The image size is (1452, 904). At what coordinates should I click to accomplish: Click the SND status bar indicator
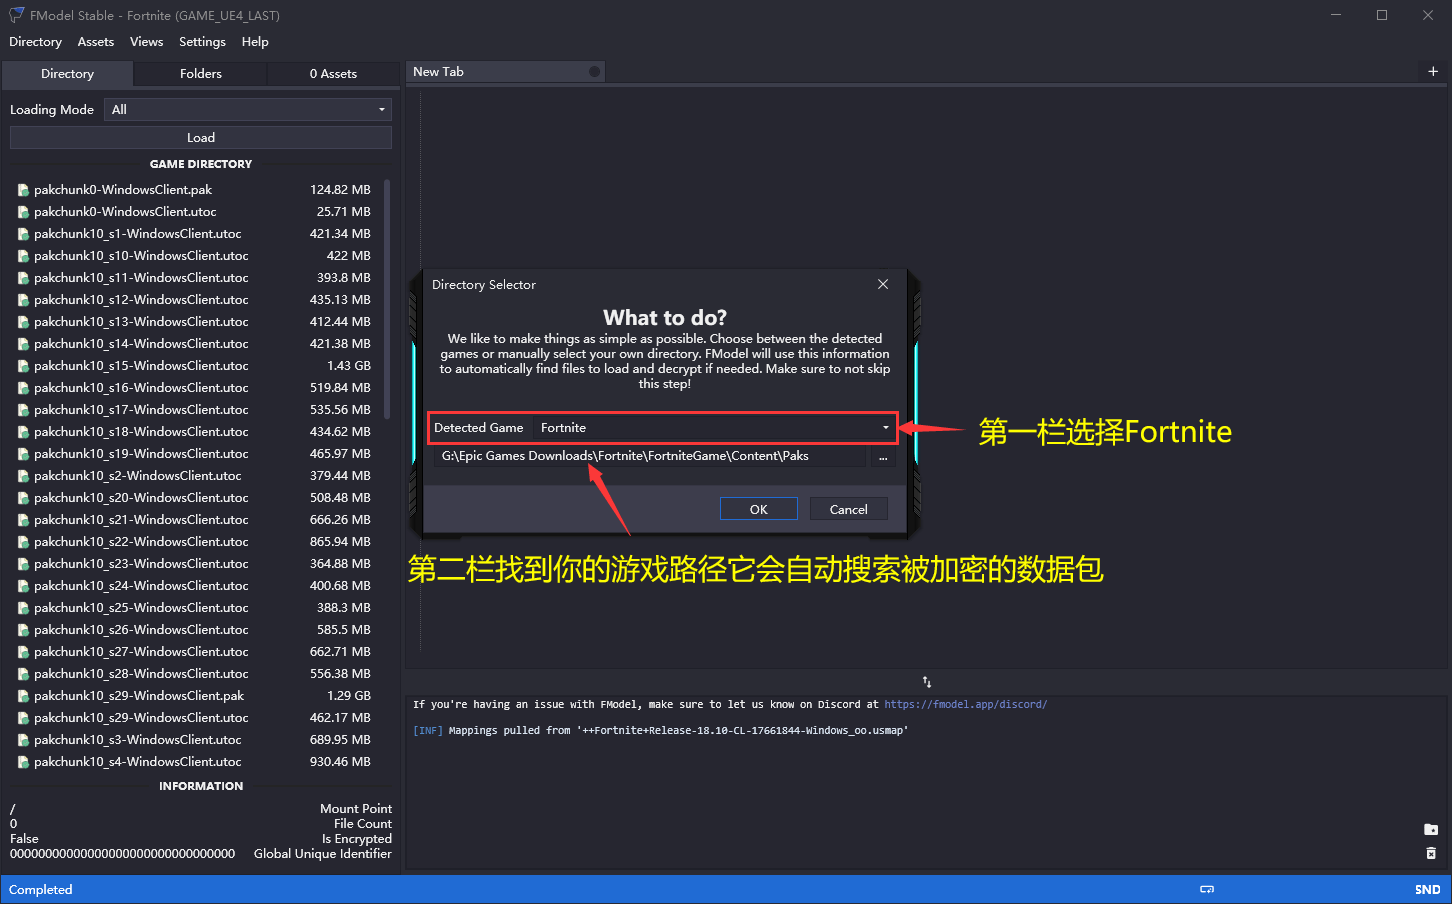point(1428,890)
